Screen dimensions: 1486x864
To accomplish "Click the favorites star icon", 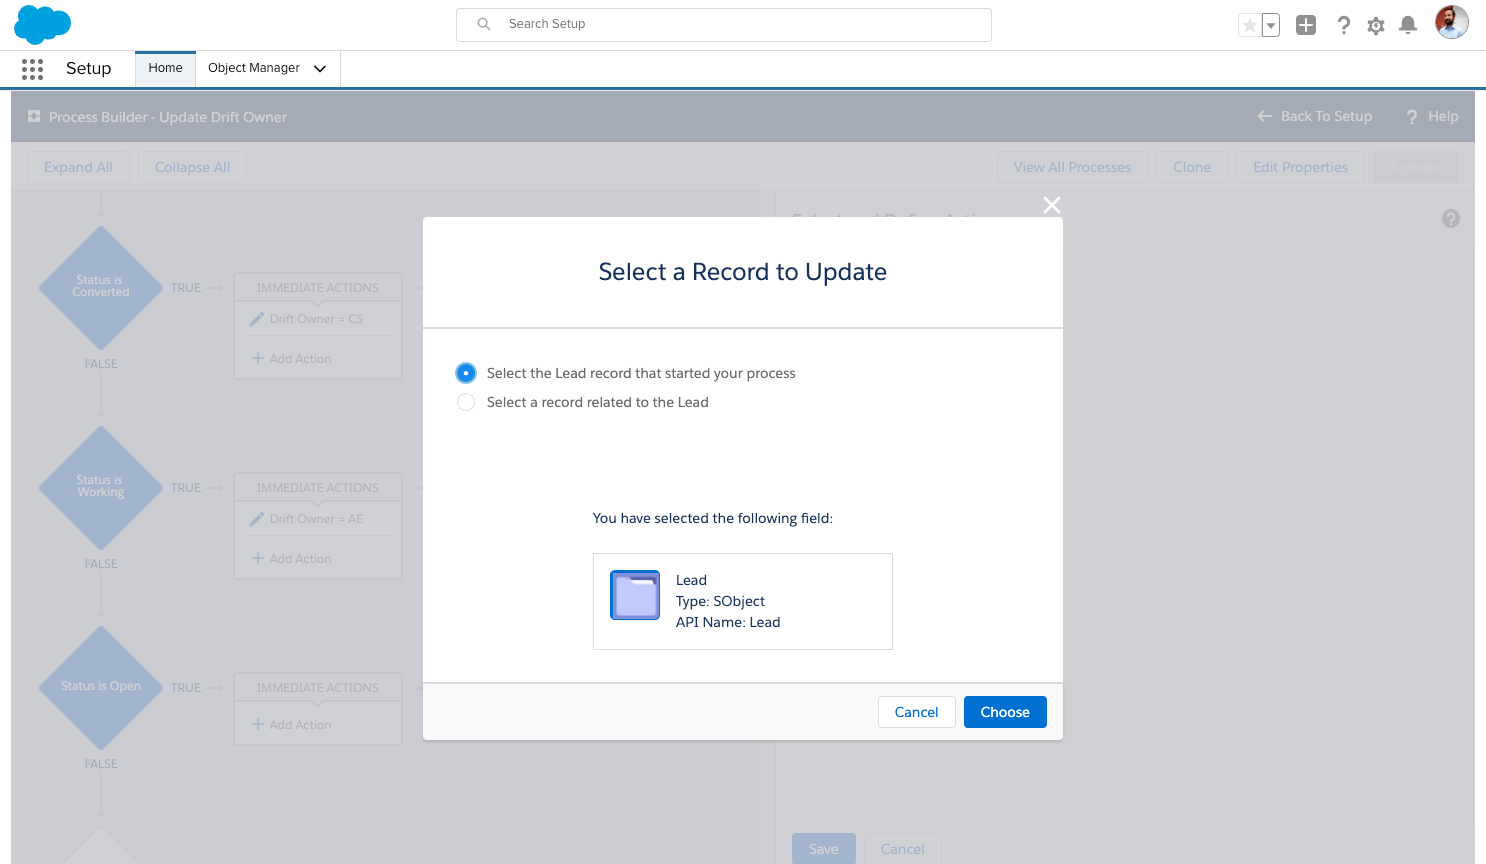I will point(1249,25).
